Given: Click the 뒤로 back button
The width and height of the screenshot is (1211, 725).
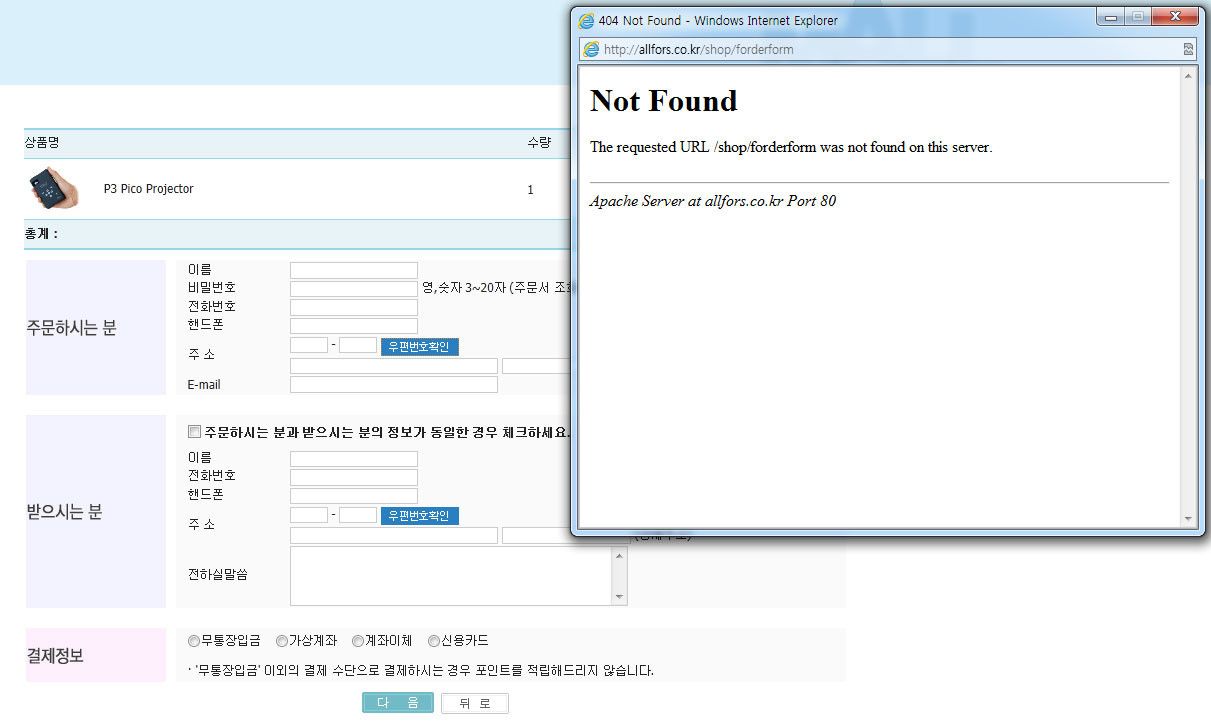Looking at the screenshot, I should (x=474, y=703).
